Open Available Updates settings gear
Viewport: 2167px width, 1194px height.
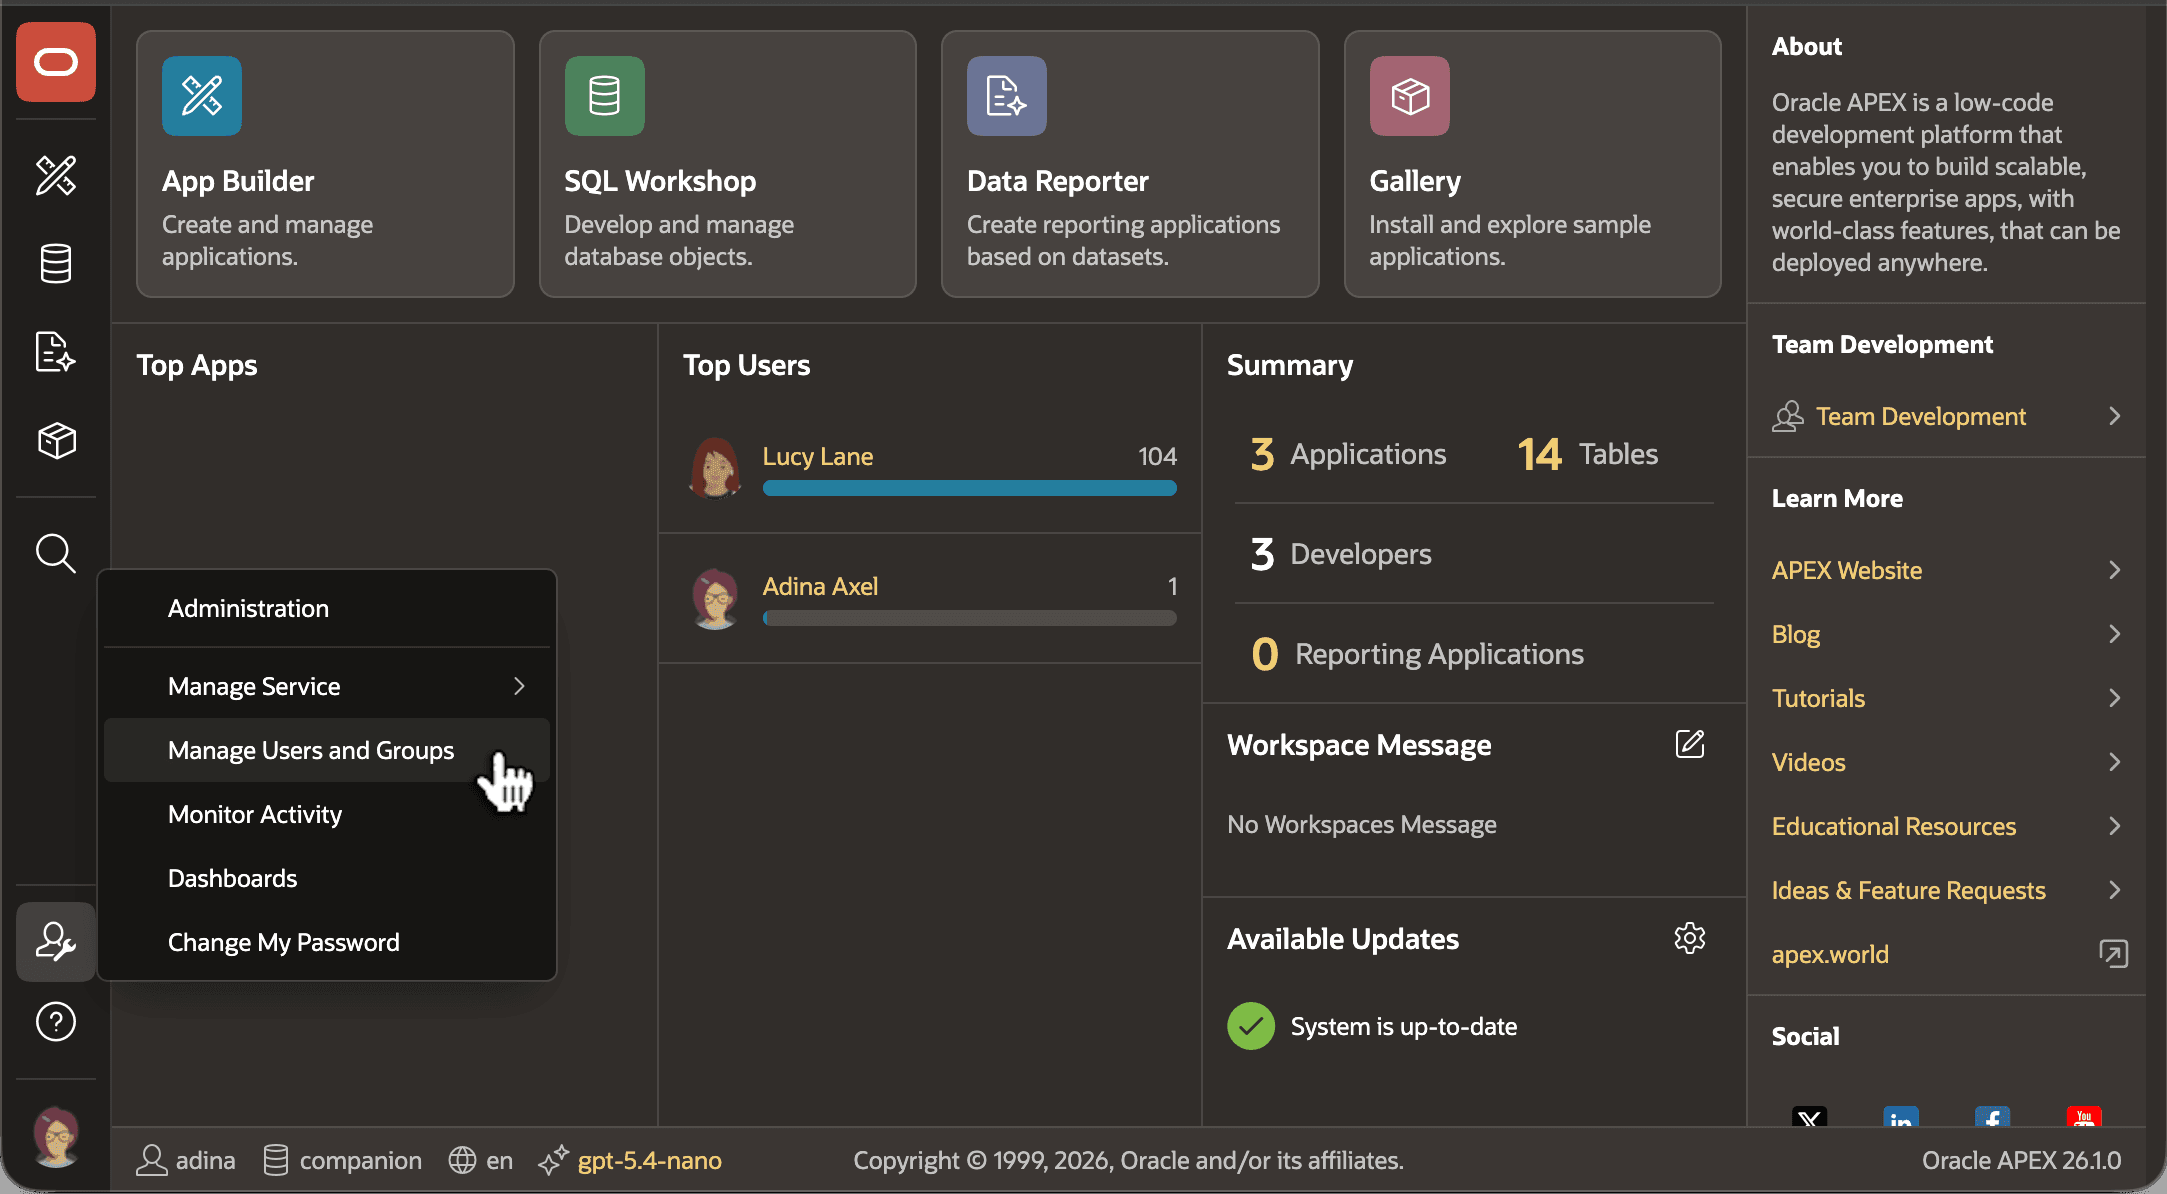point(1690,938)
